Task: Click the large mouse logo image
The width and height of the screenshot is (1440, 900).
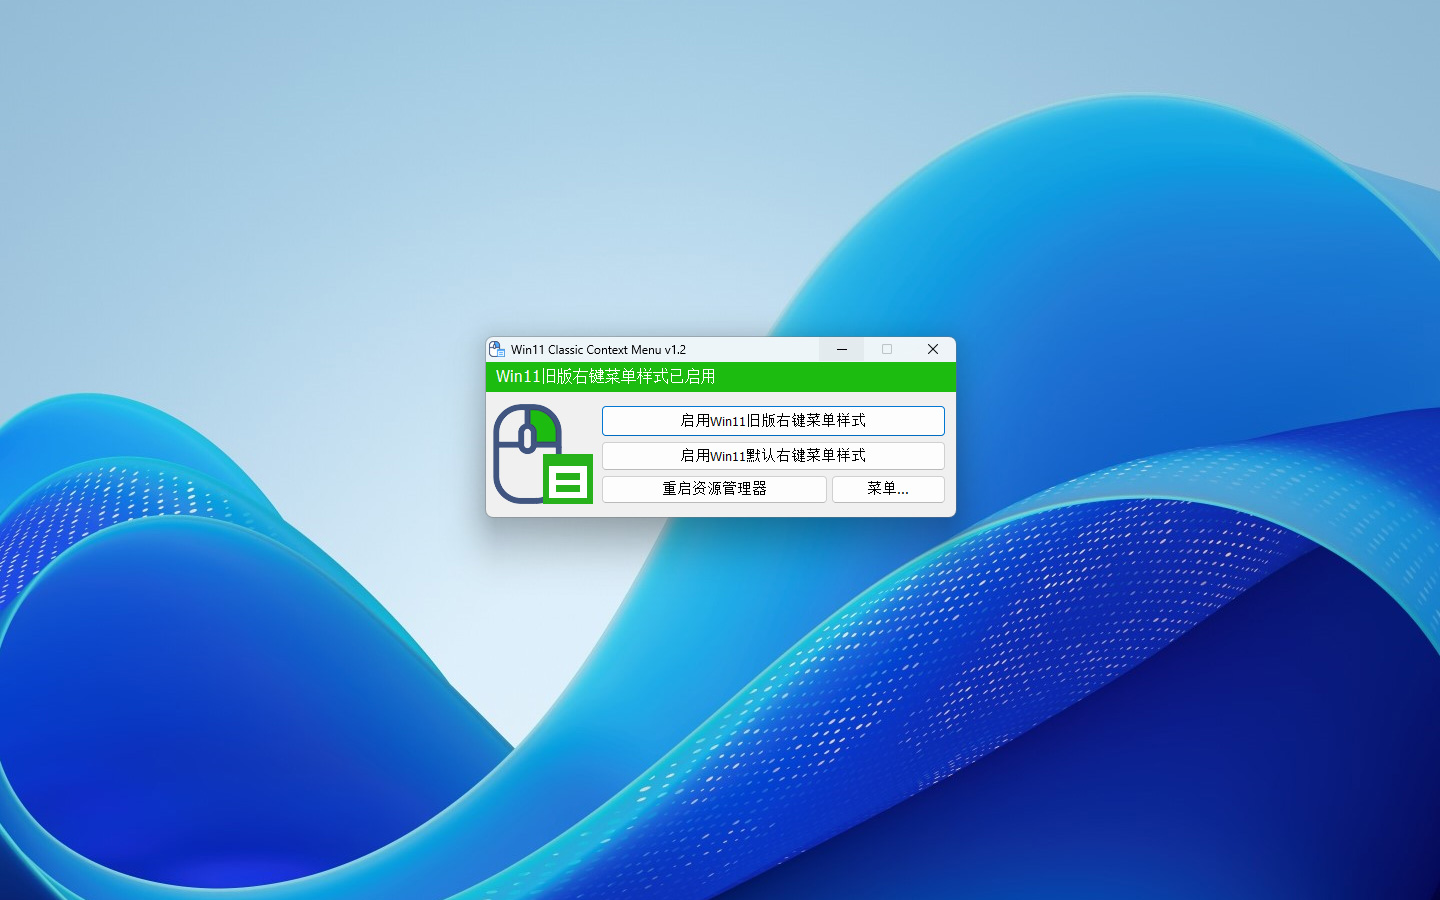Action: (543, 454)
